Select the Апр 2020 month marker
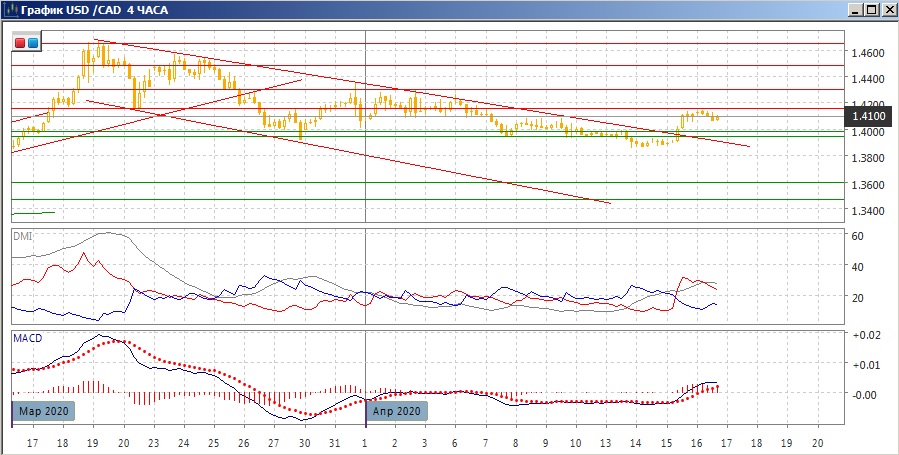Screen dimensions: 899x455 click(397, 411)
